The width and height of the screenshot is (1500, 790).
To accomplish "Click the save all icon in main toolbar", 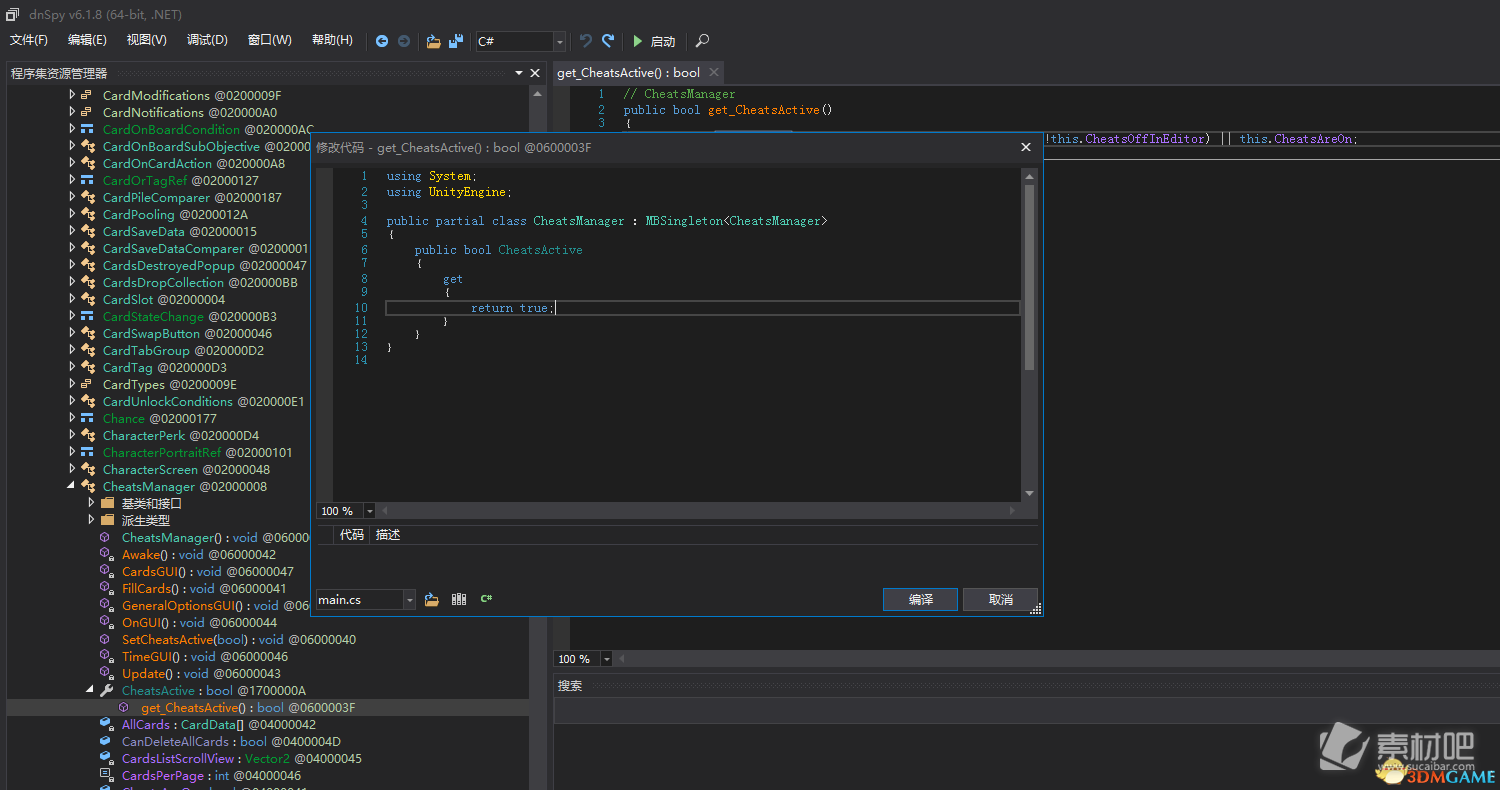I will point(456,41).
